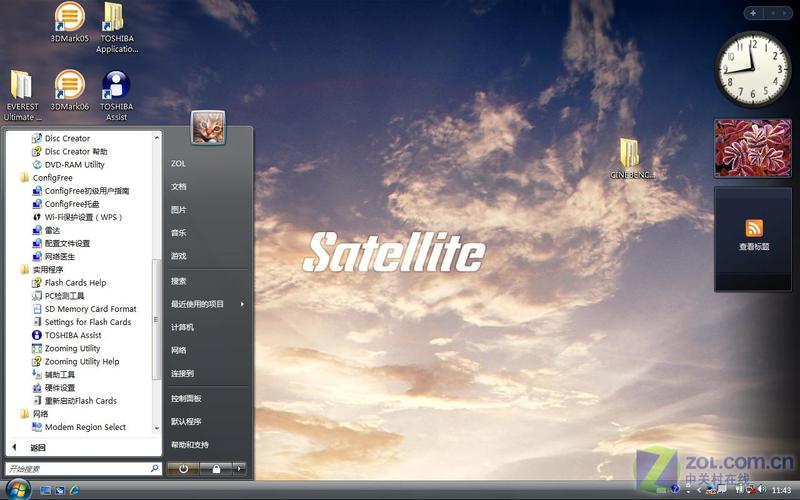Open 帮助和支持 from the Start menu
Screen dimensions: 800x500
[189, 445]
